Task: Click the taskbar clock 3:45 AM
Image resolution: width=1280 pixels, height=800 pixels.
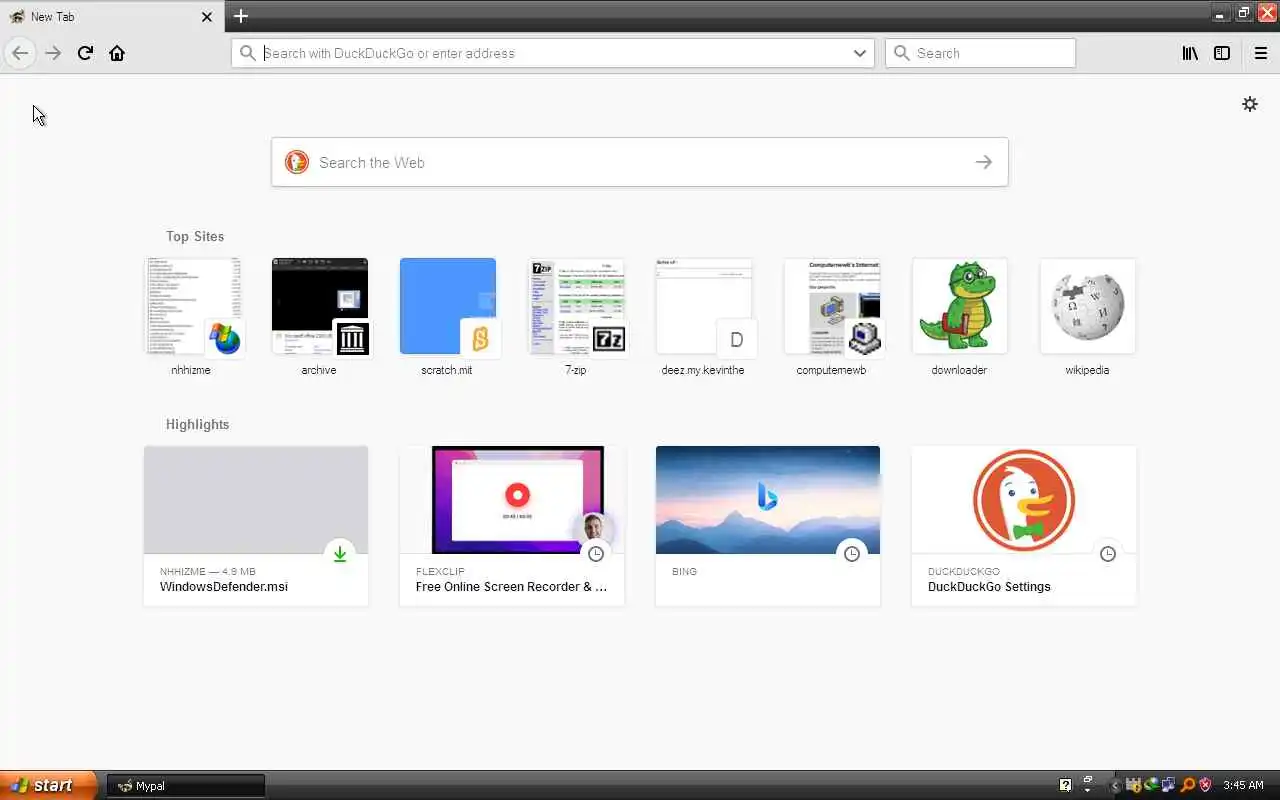Action: click(x=1243, y=785)
